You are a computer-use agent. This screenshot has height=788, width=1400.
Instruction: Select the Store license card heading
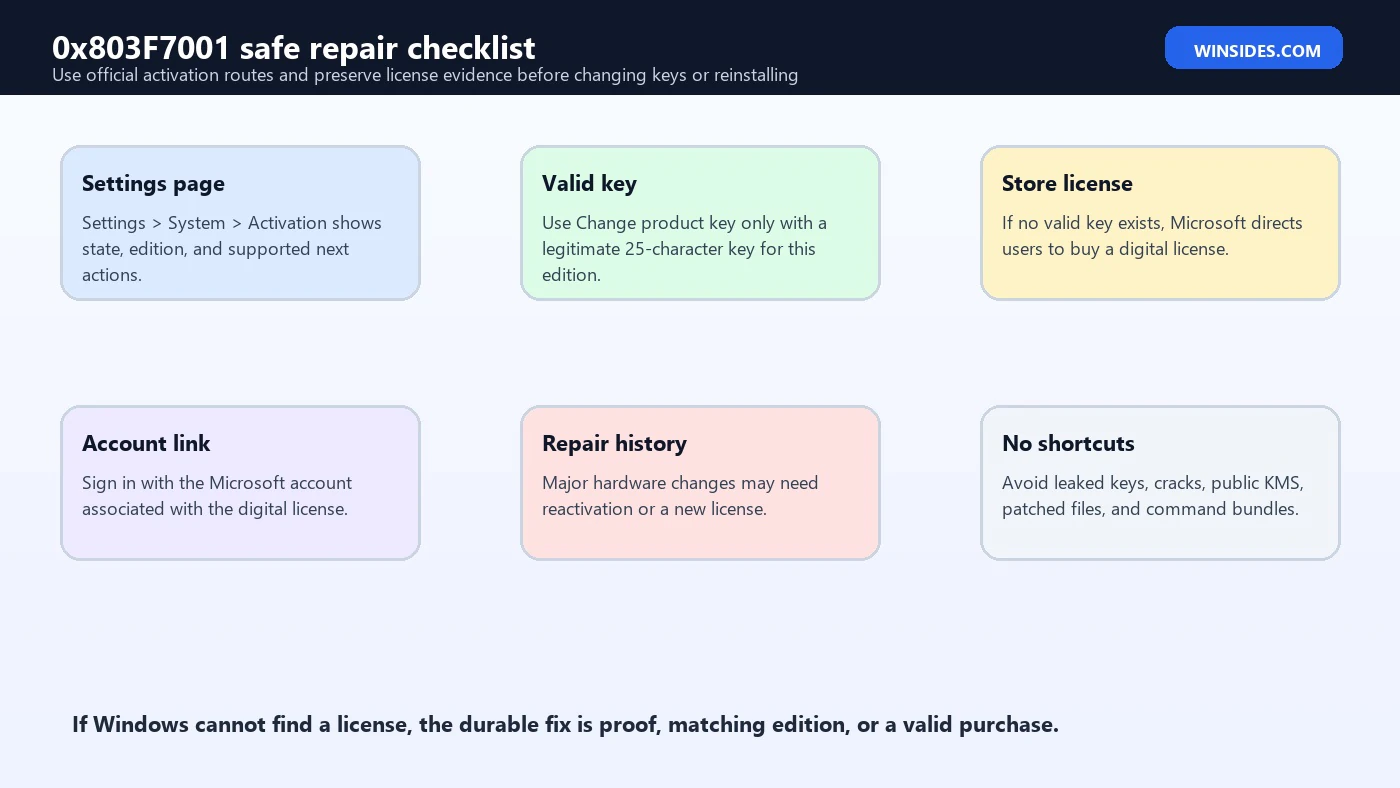pos(1067,184)
